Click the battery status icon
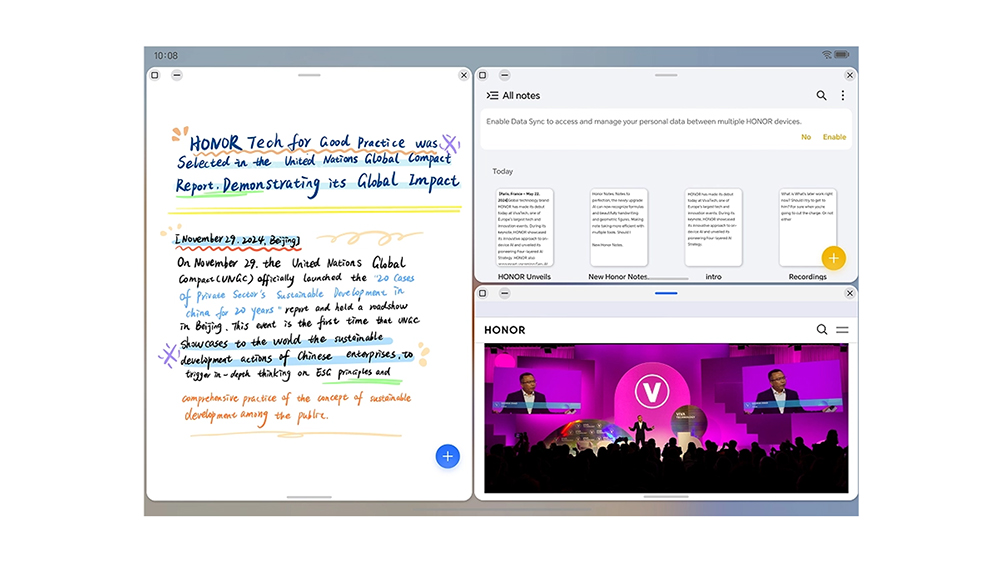 click(842, 55)
